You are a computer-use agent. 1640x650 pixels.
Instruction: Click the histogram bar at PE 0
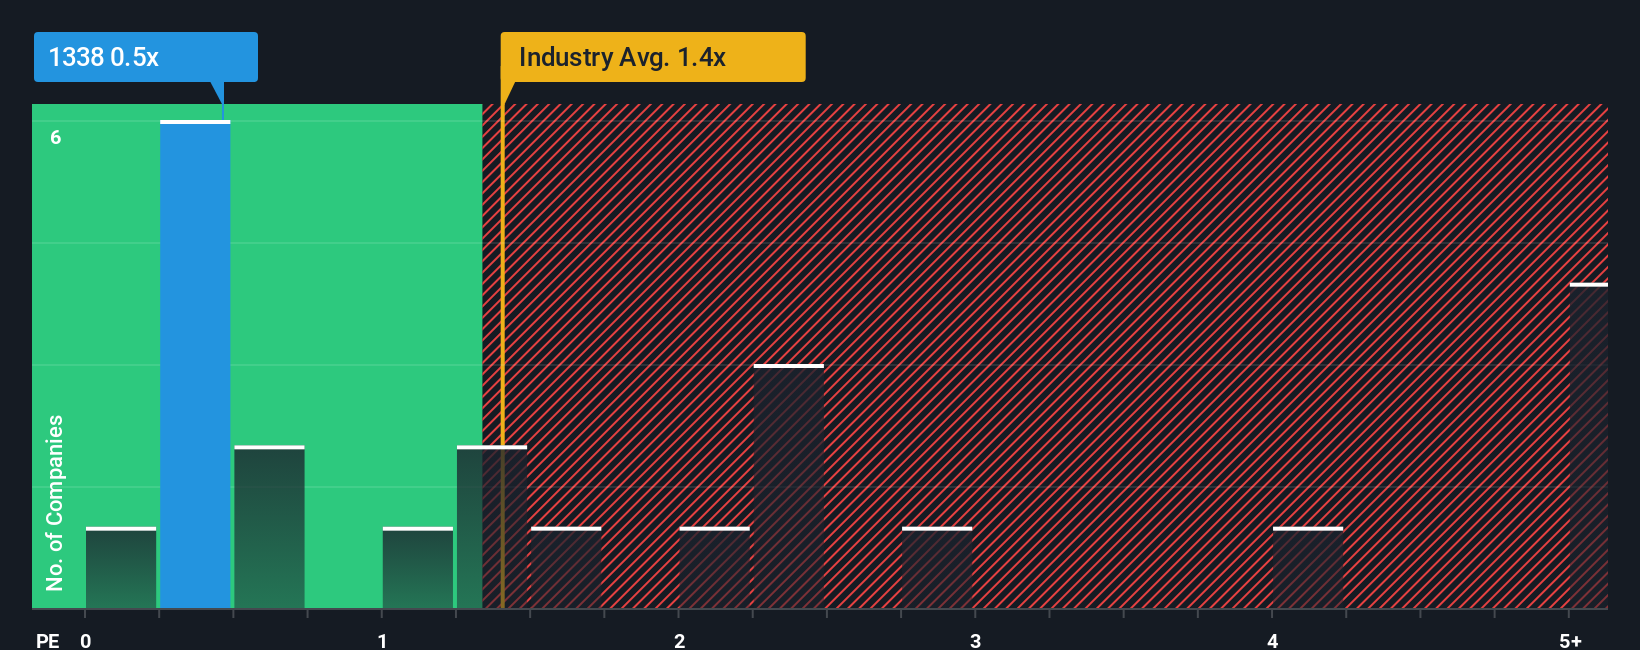[121, 567]
